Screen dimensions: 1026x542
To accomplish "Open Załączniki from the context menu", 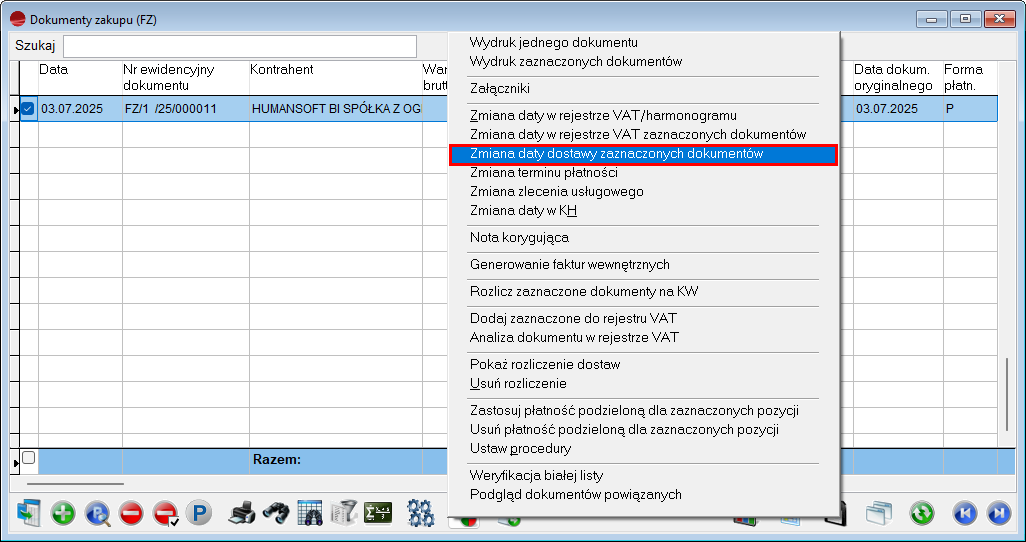I will tap(500, 88).
